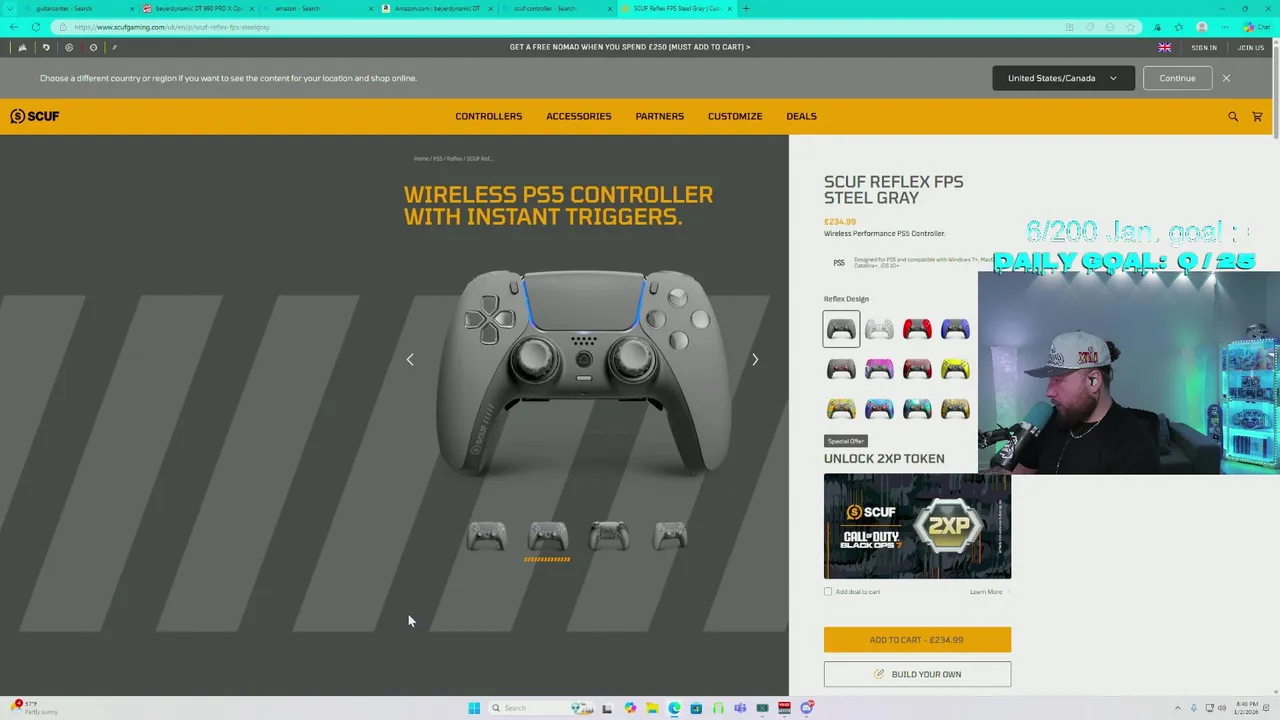This screenshot has height=720, width=1280.
Task: Open the SCUF search icon
Action: coord(1233,116)
